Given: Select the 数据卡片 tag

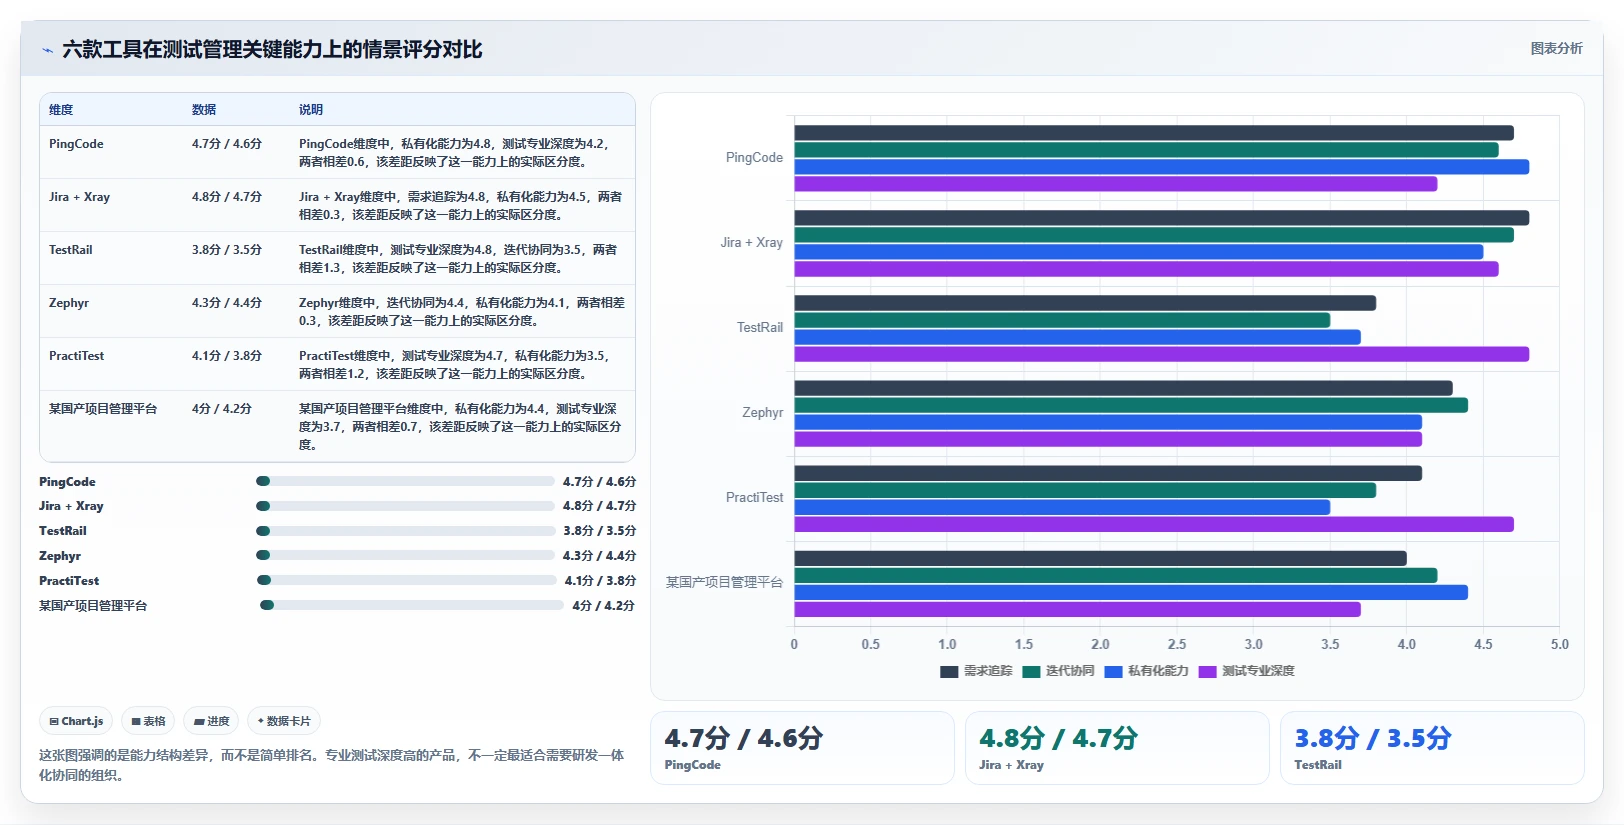Looking at the screenshot, I should point(284,721).
